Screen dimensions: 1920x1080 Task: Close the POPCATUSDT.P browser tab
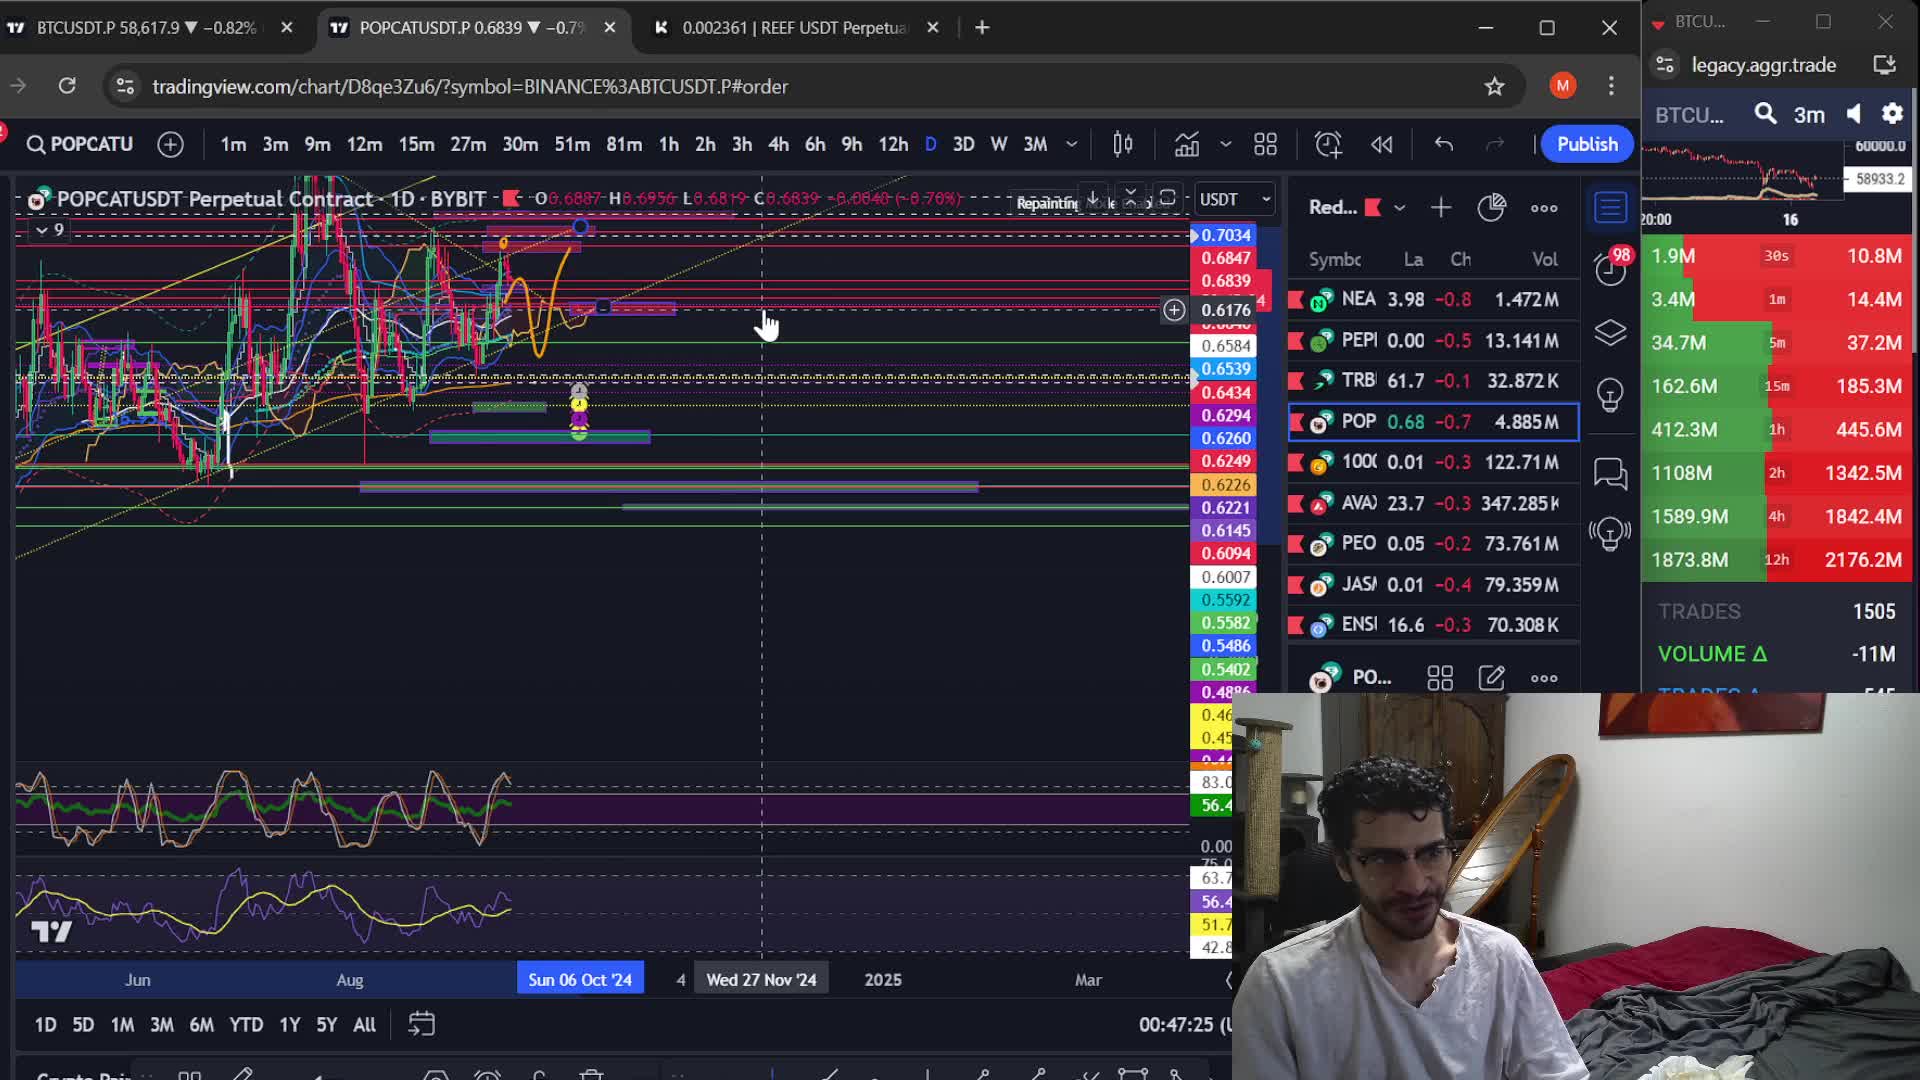(x=610, y=28)
